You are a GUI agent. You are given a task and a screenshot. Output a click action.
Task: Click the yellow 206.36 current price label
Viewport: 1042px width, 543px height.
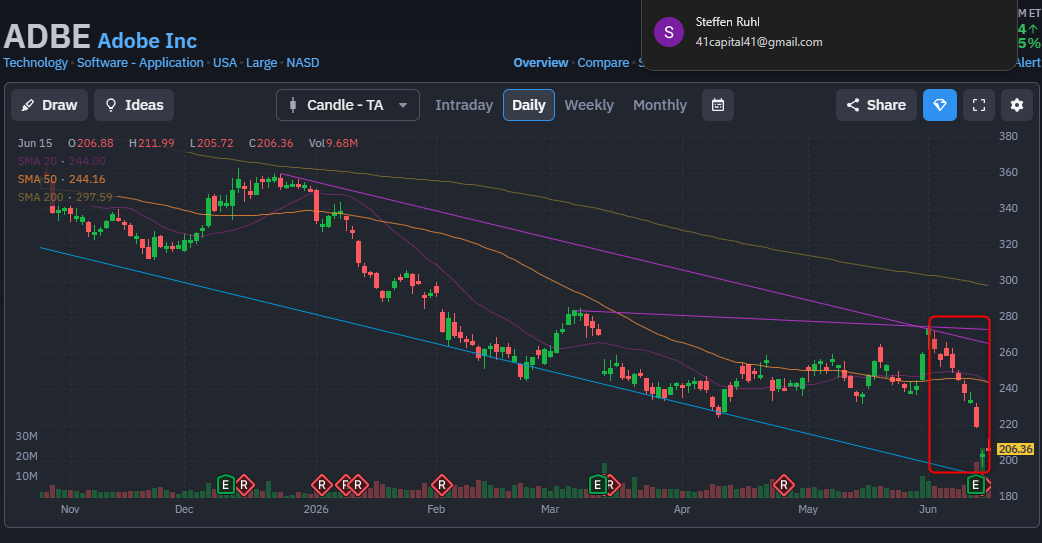1015,449
